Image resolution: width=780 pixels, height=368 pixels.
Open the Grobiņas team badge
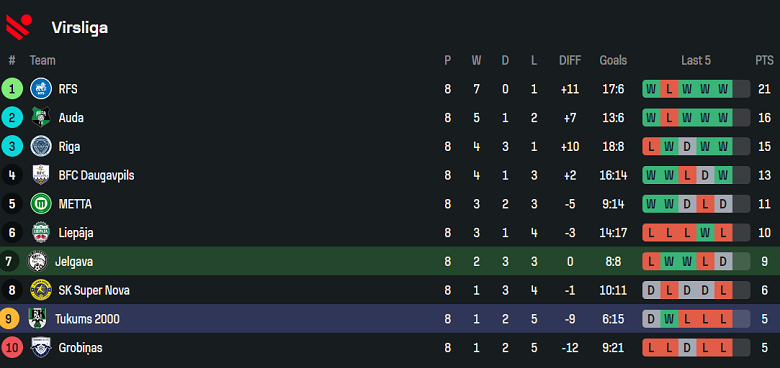(x=41, y=348)
